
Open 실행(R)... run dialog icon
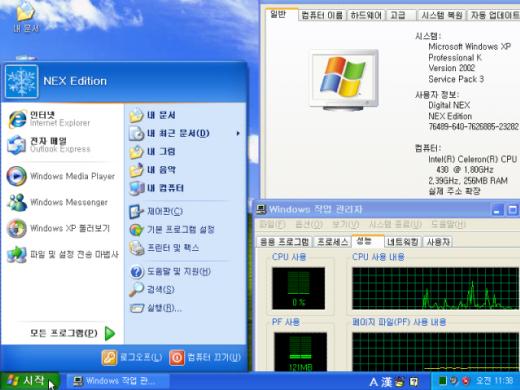pyautogui.click(x=136, y=308)
